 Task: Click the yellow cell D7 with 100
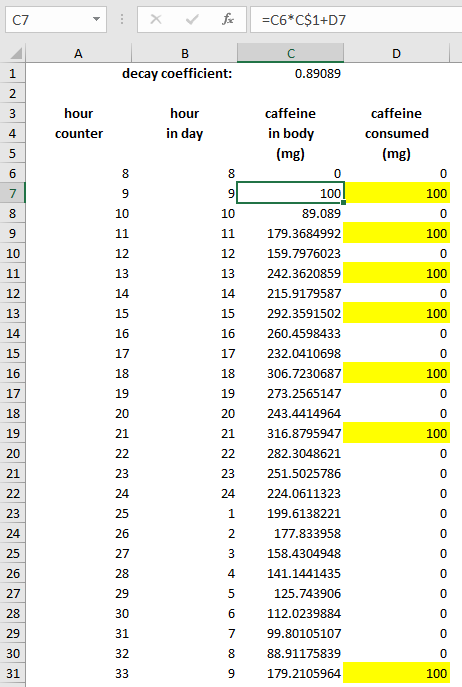pyautogui.click(x=397, y=193)
